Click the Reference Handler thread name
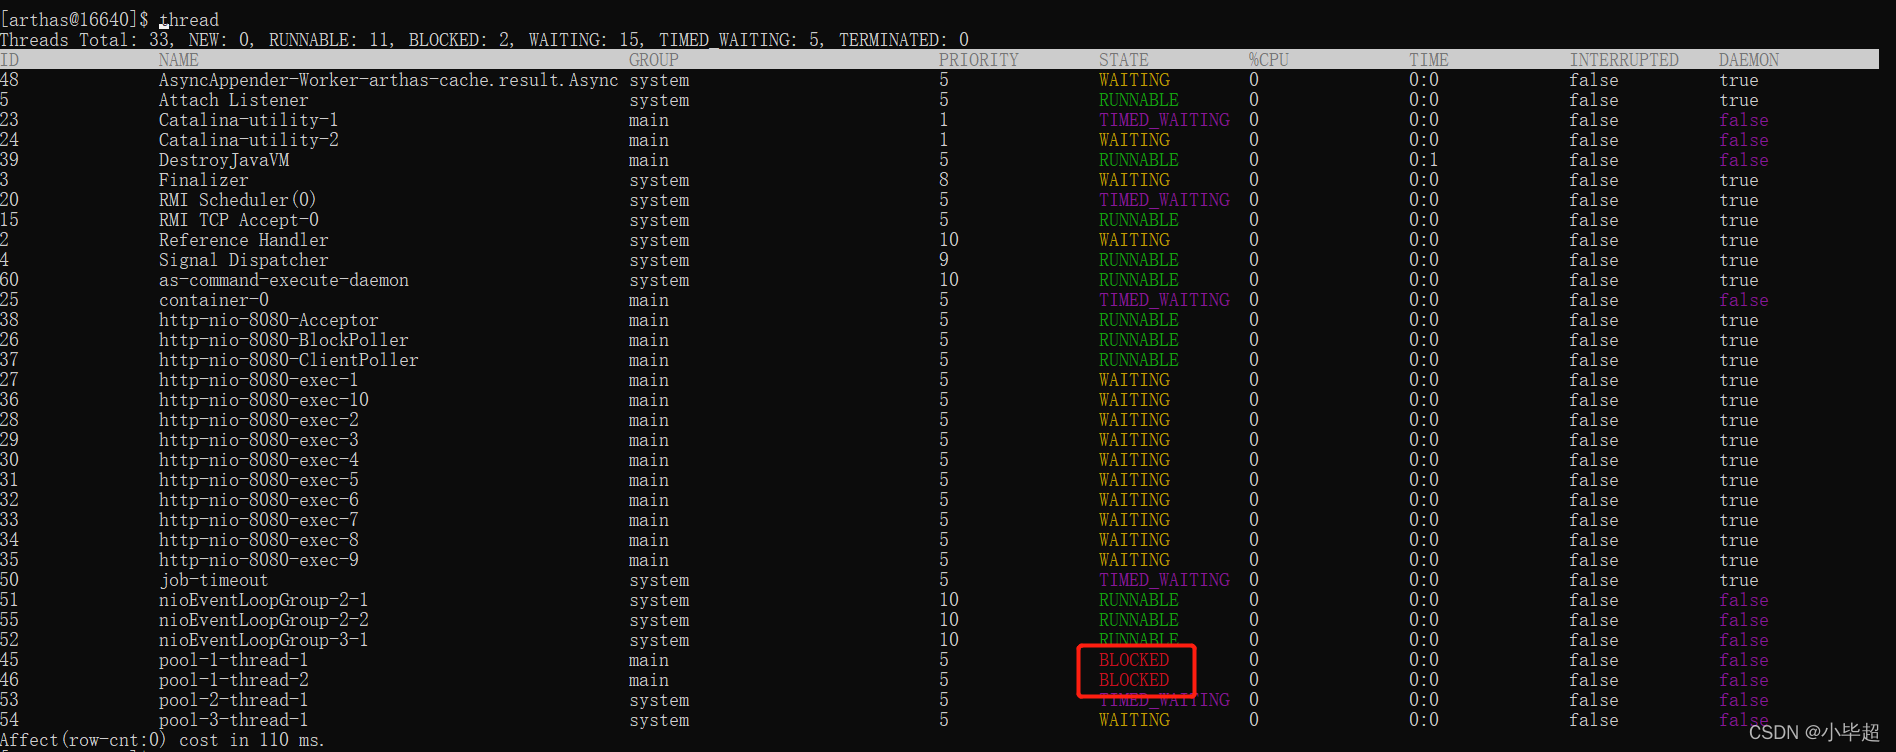The width and height of the screenshot is (1896, 752). pos(244,240)
